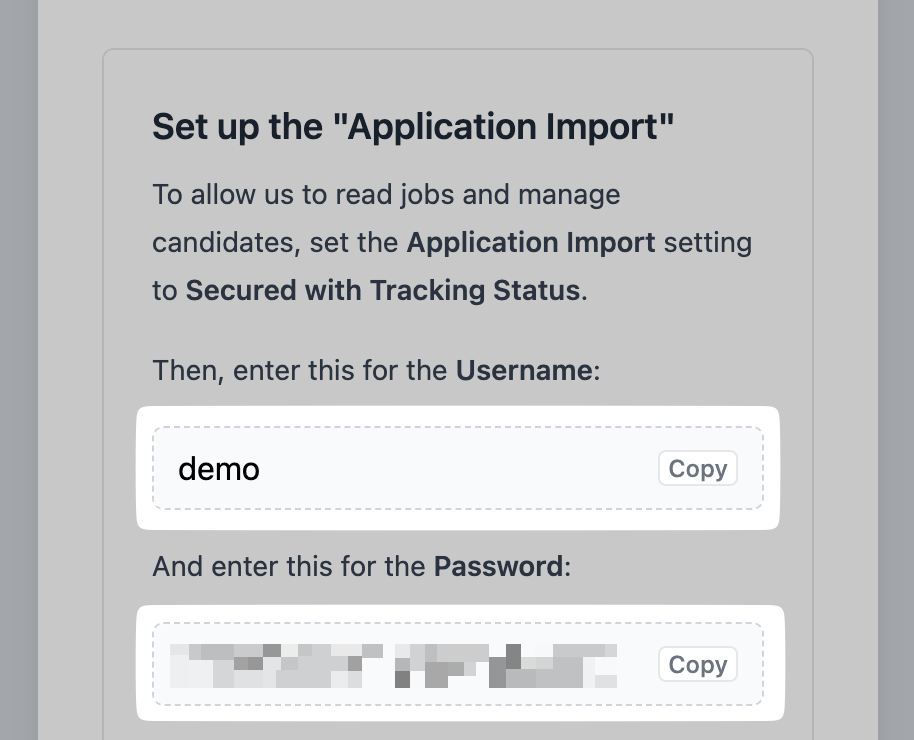Click the "demo" username text
The image size is (914, 740).
tap(219, 468)
